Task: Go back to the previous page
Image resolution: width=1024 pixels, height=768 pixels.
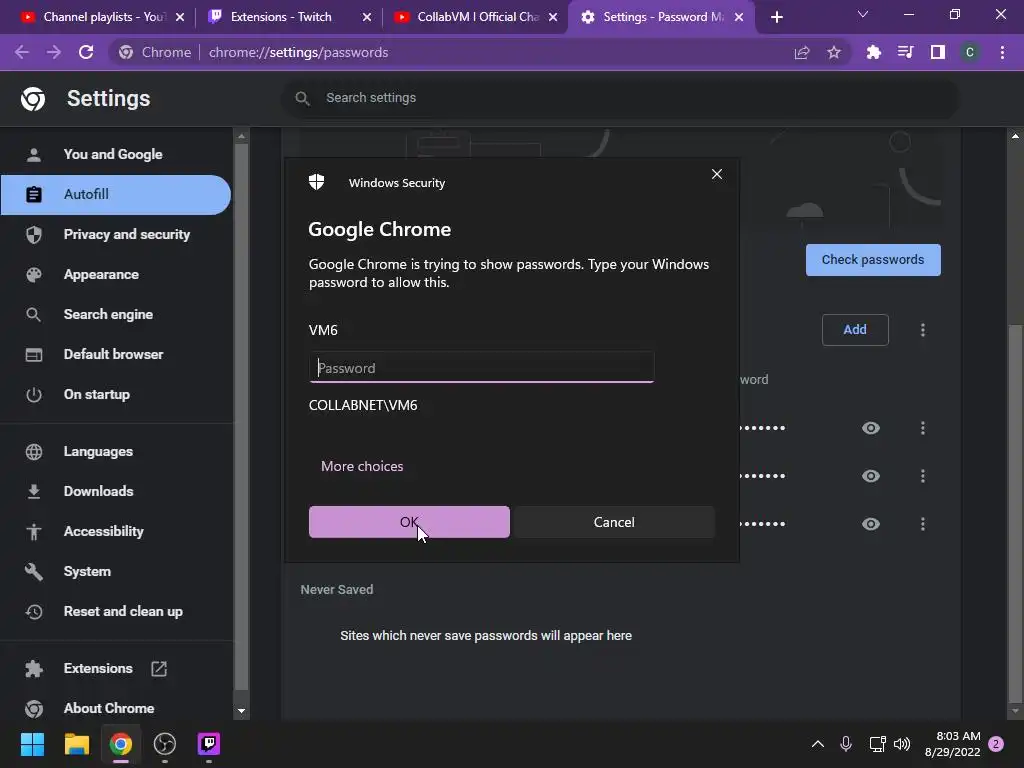Action: pyautogui.click(x=22, y=52)
